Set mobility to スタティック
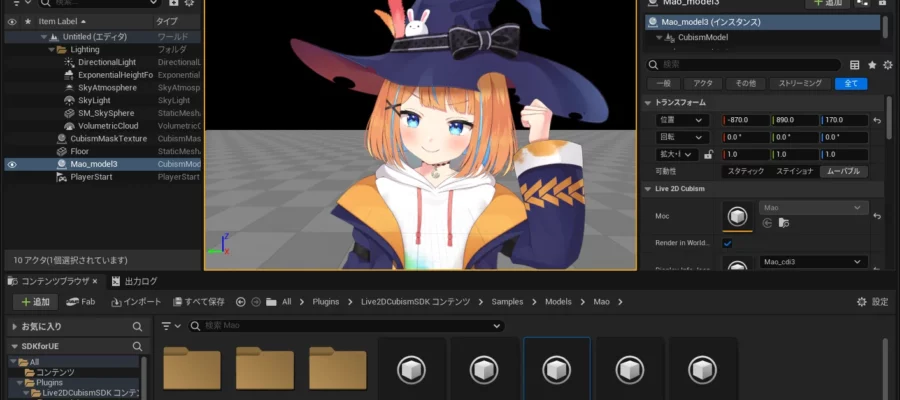The height and width of the screenshot is (400, 900). (x=745, y=171)
